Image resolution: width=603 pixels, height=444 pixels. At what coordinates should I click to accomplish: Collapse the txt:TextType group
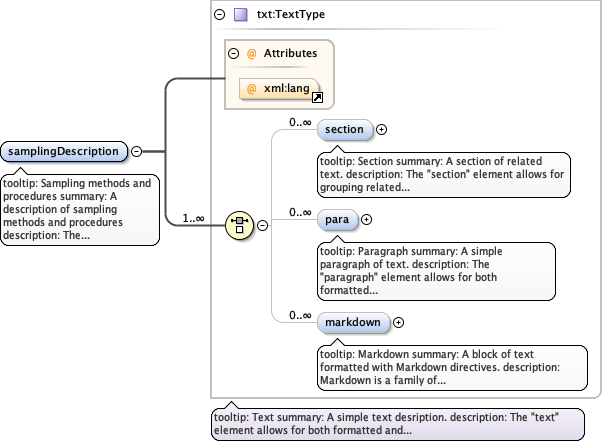219,15
